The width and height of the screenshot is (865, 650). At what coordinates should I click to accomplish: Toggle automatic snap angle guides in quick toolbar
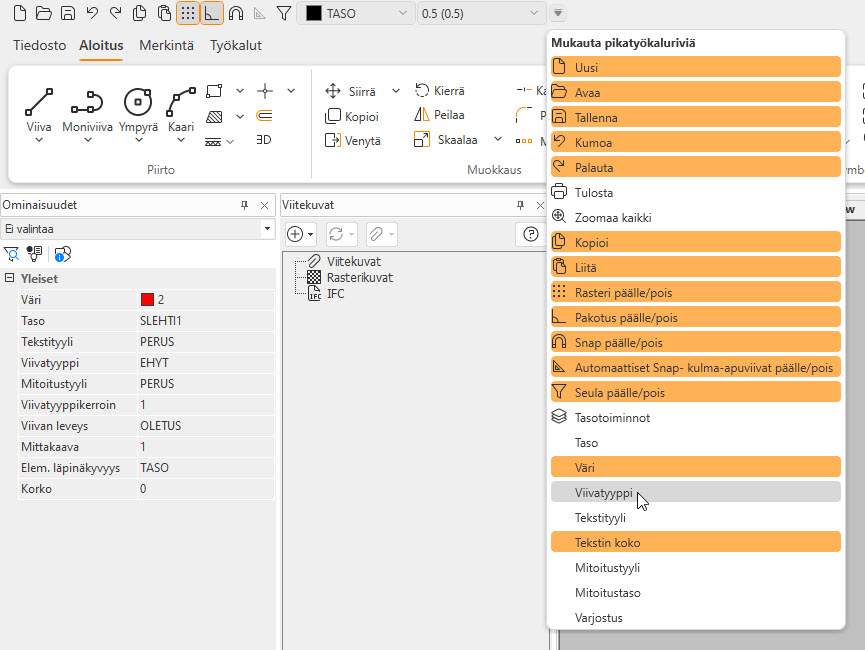pyautogui.click(x=260, y=13)
